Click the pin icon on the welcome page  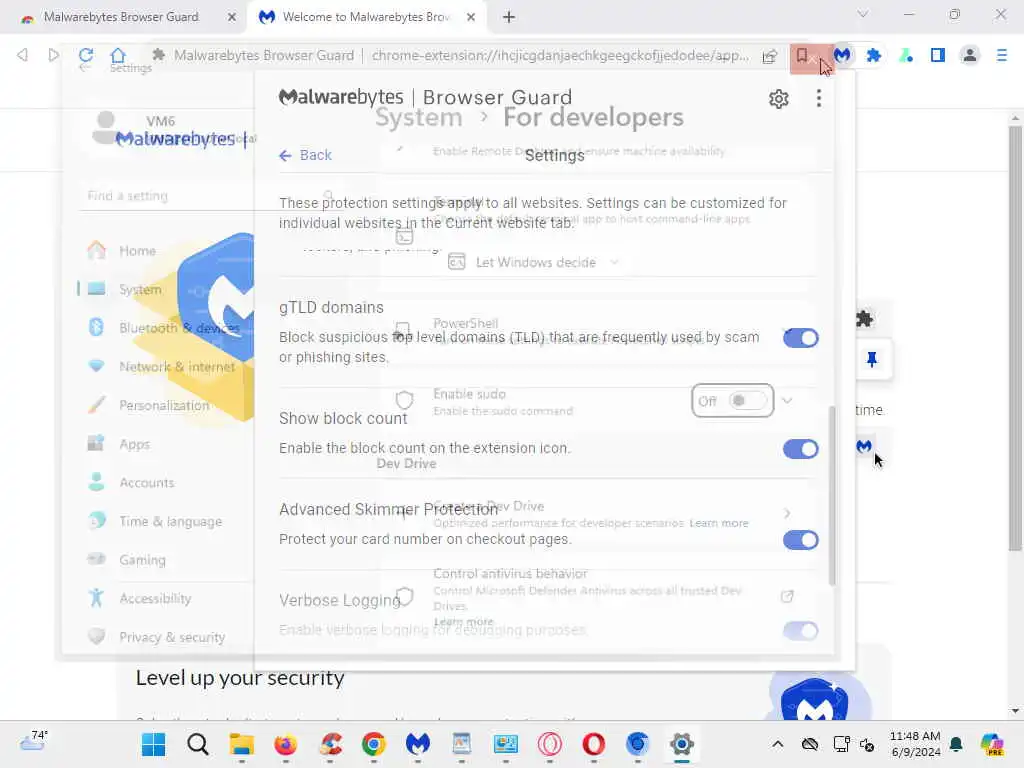click(x=872, y=359)
